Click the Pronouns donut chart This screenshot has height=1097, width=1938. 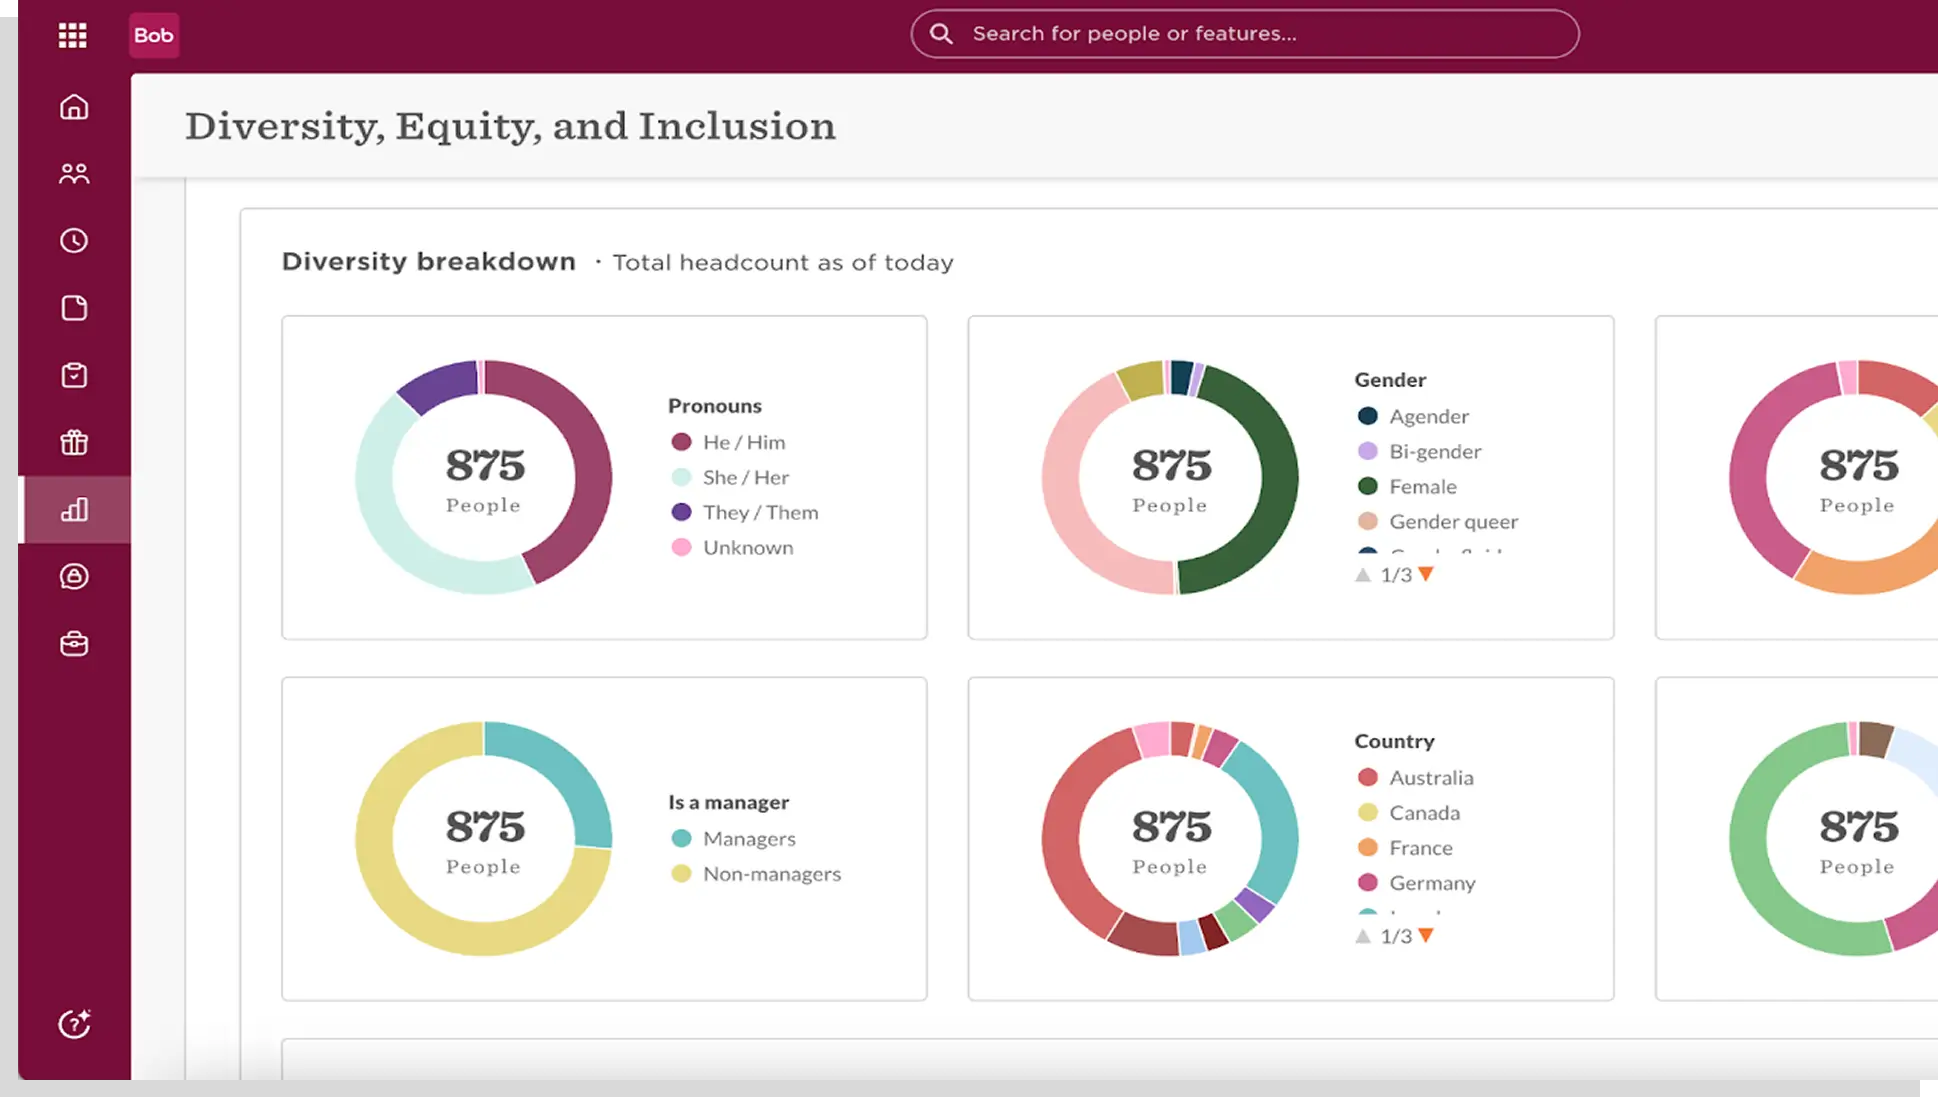point(484,477)
